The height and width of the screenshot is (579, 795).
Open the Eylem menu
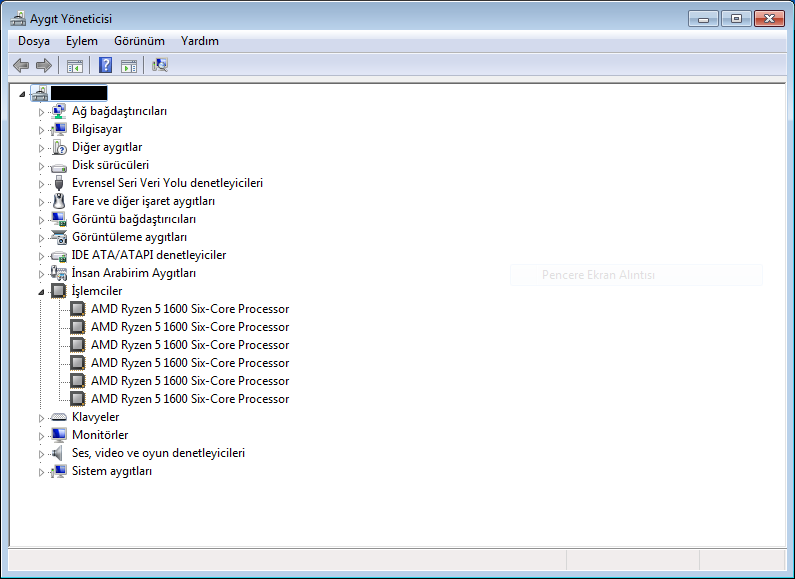82,41
